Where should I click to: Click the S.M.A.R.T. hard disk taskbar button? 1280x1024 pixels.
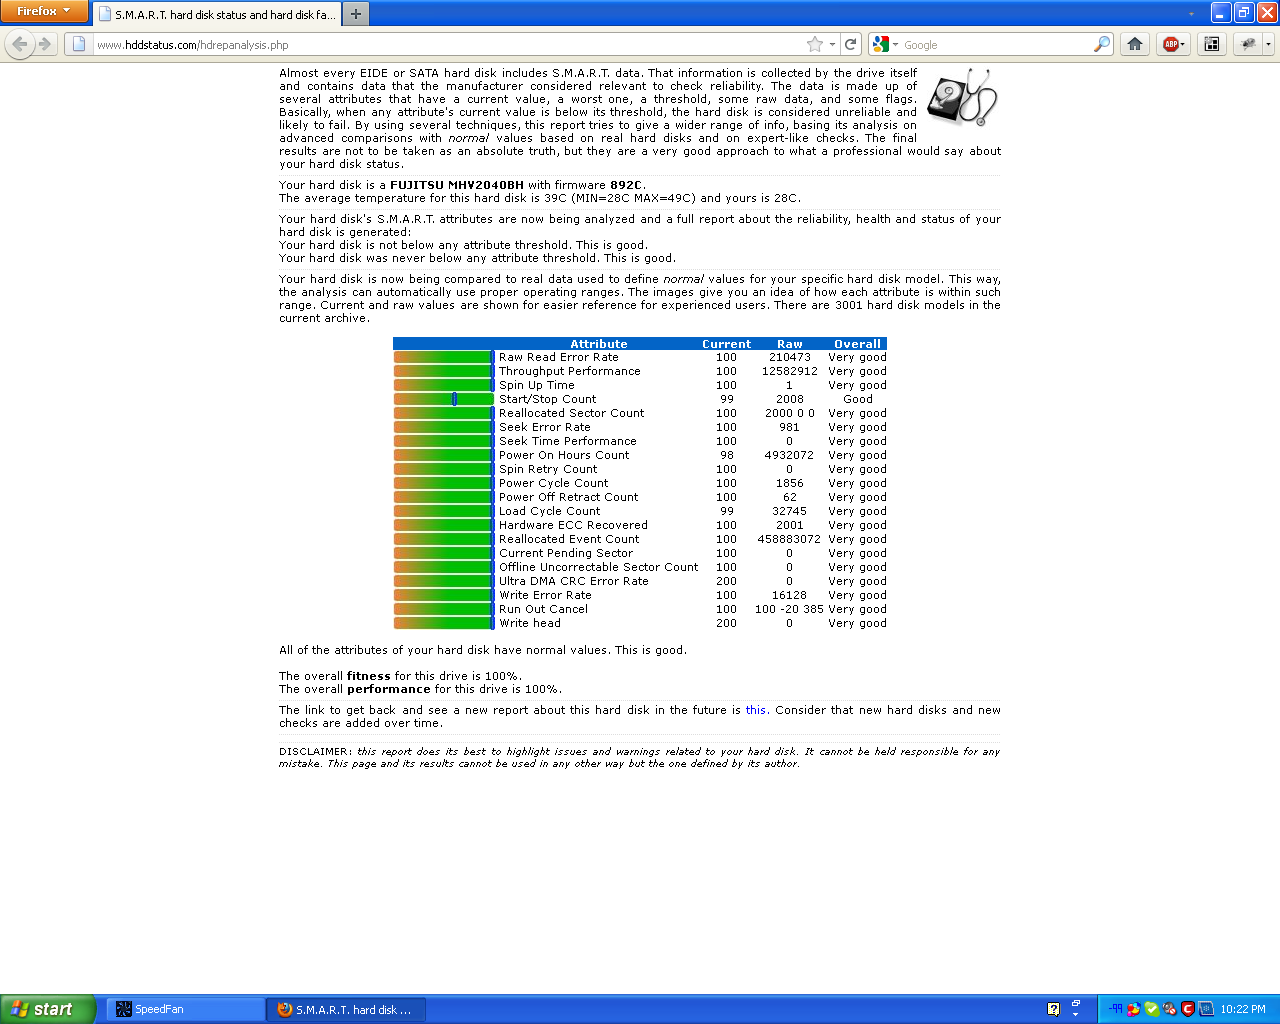tap(346, 1009)
